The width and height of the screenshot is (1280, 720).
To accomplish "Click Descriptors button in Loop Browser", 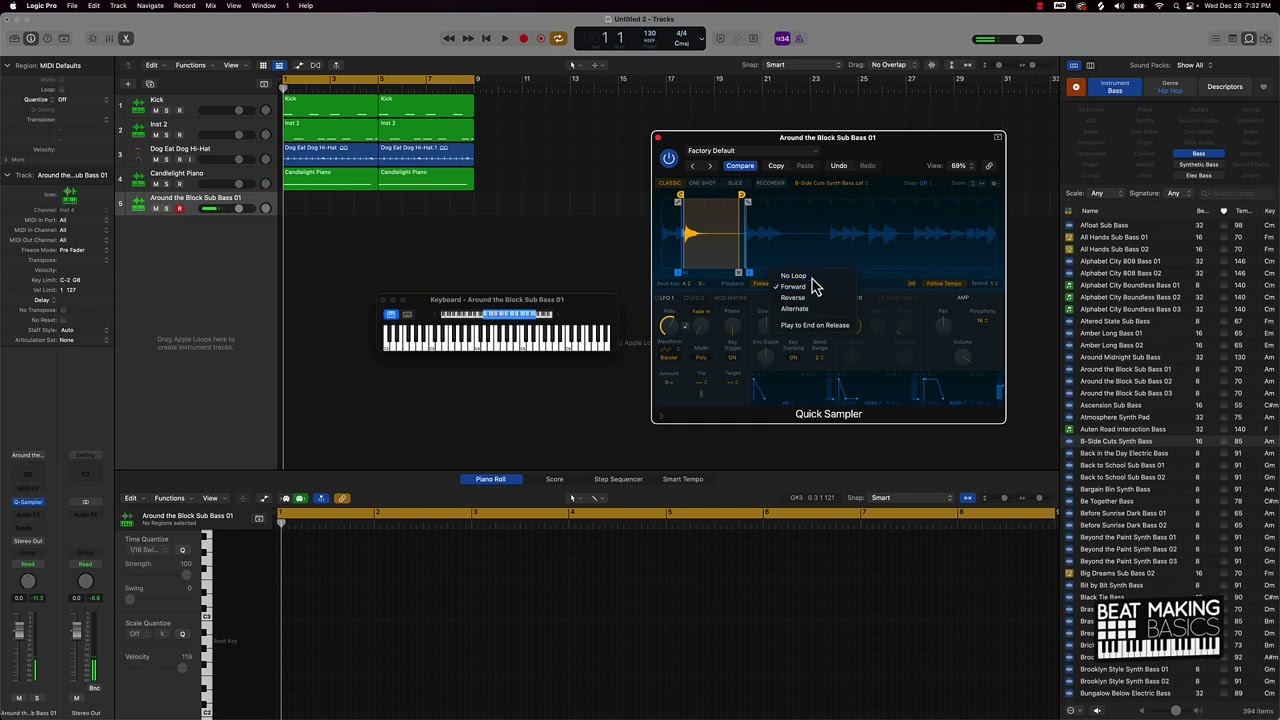I will 1225,87.
